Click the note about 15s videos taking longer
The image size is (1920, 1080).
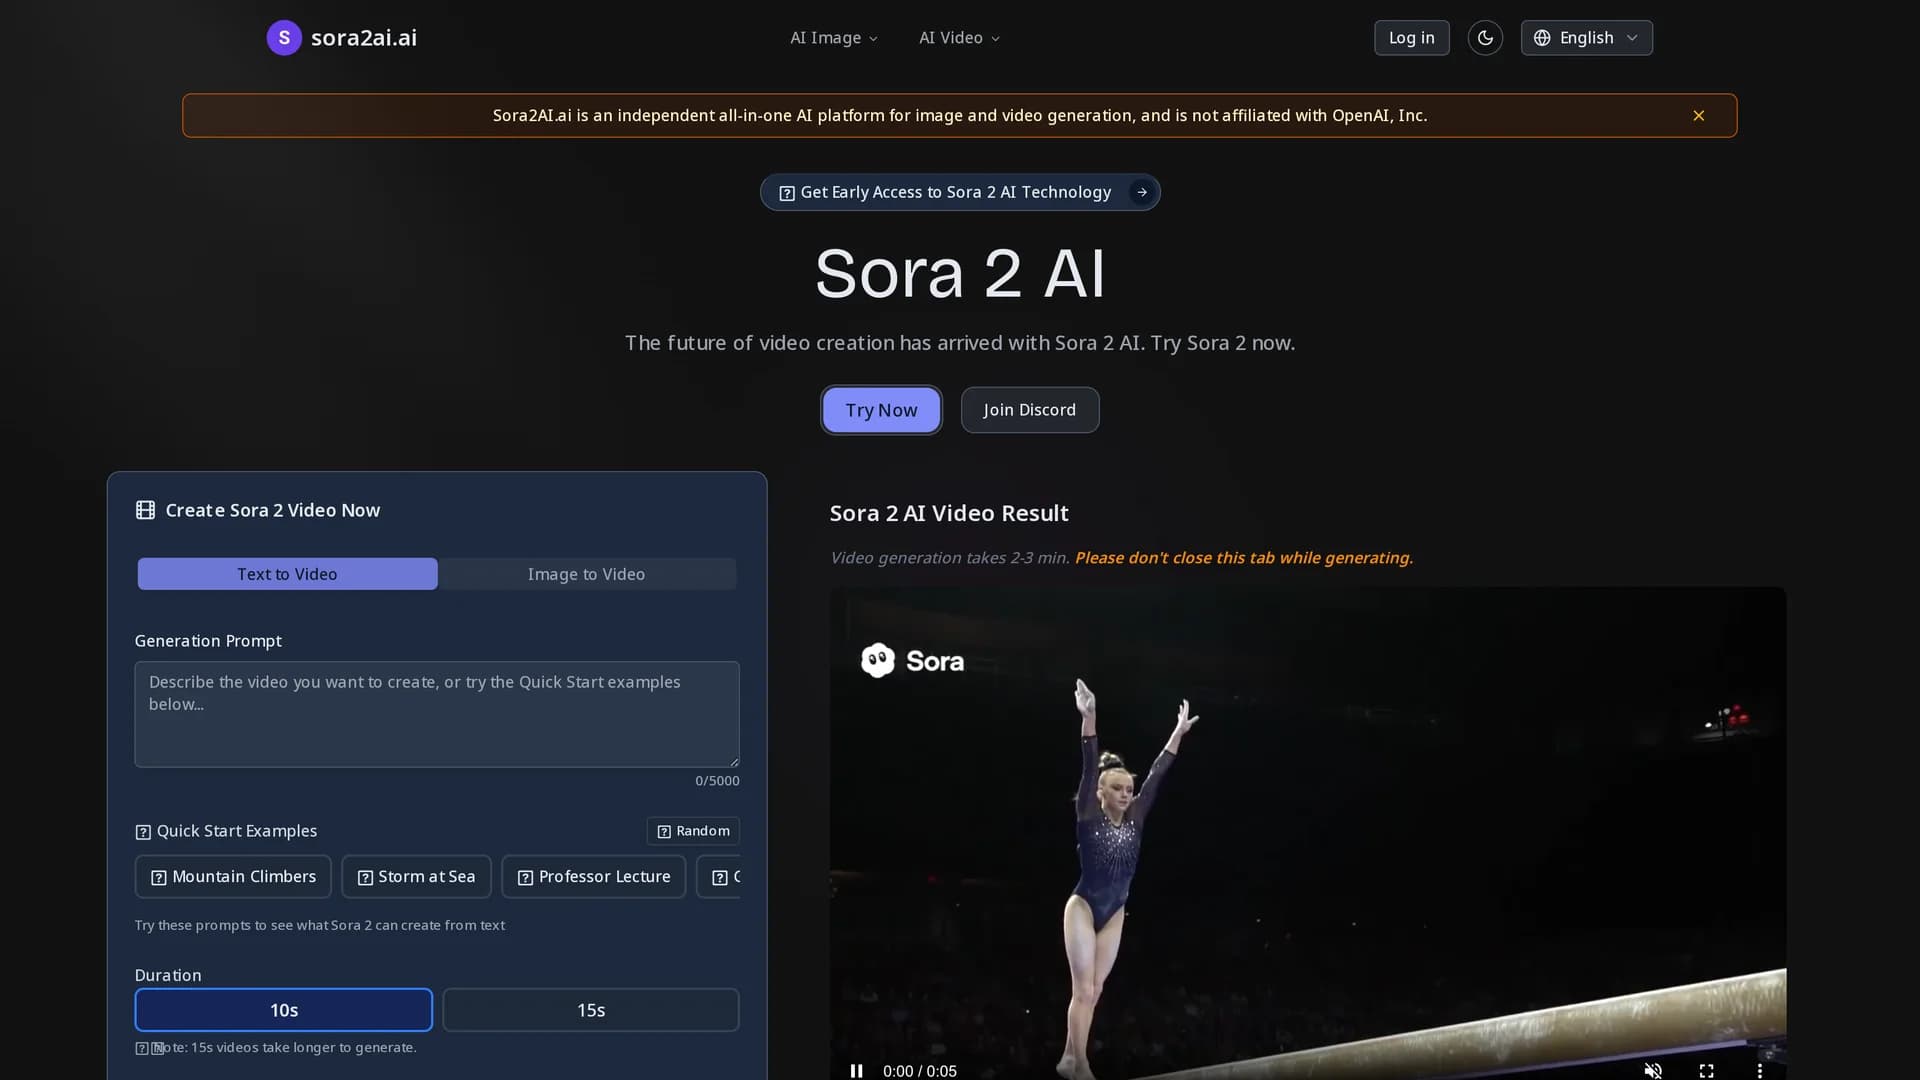click(276, 1048)
